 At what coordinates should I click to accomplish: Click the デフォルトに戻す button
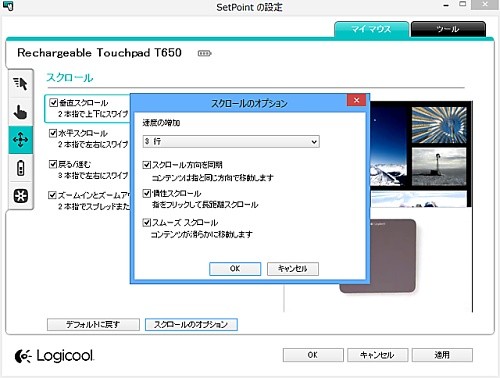(93, 324)
